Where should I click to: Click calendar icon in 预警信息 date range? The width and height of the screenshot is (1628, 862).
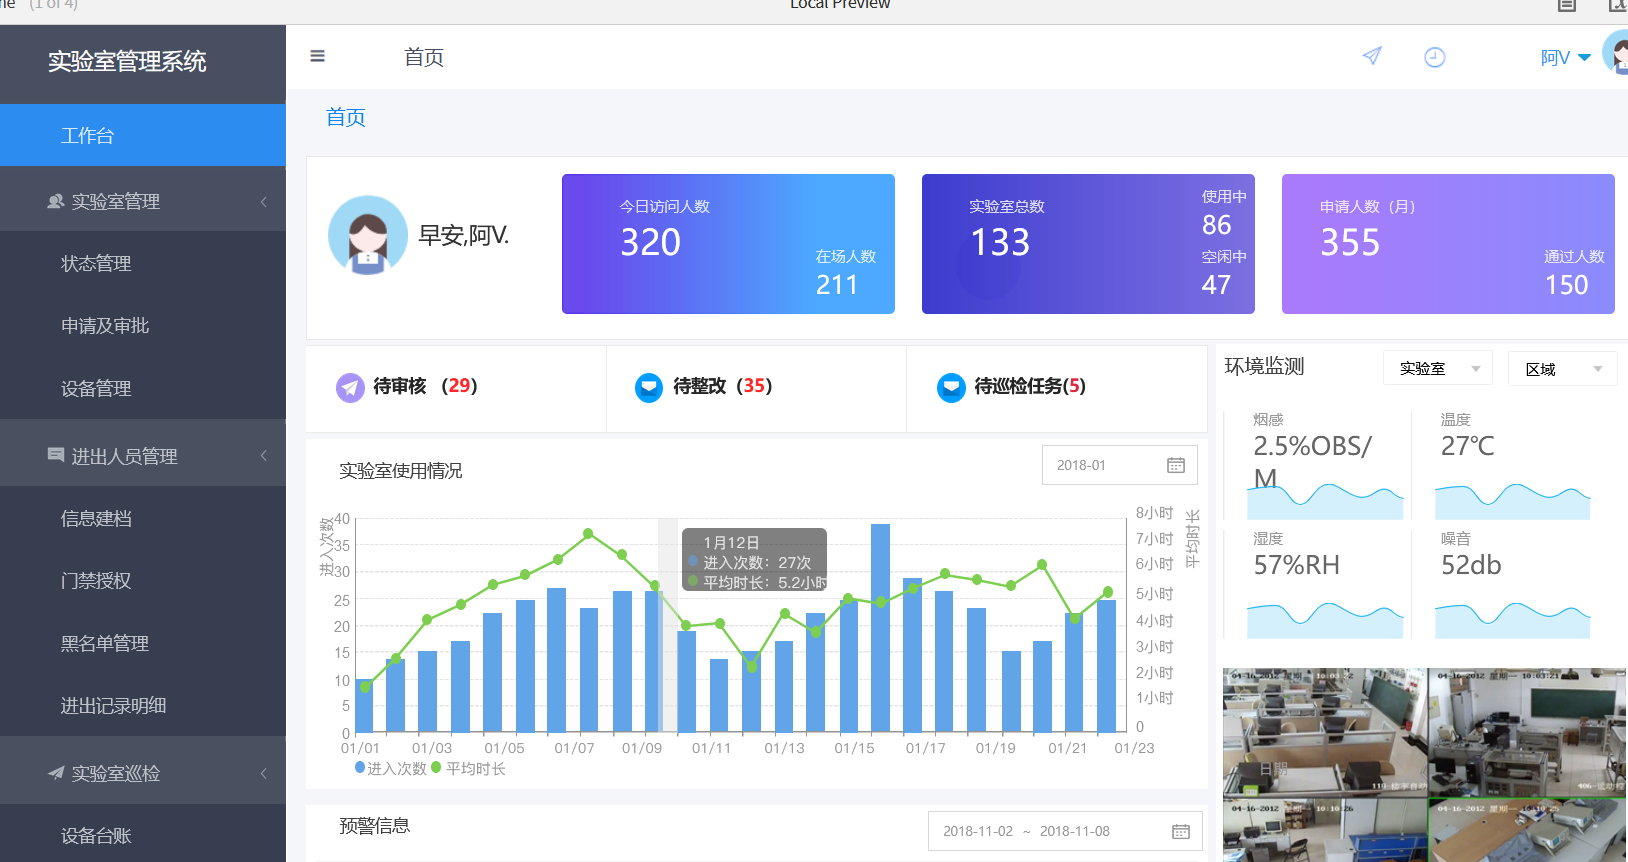pyautogui.click(x=1181, y=831)
